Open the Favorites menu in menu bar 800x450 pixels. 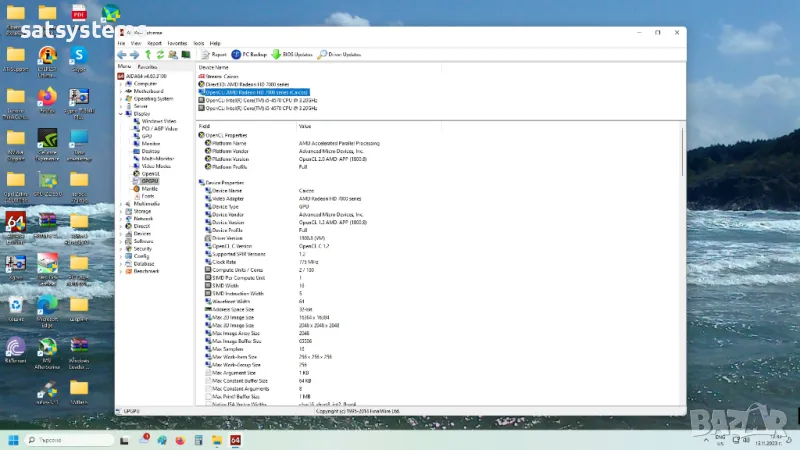pos(177,43)
